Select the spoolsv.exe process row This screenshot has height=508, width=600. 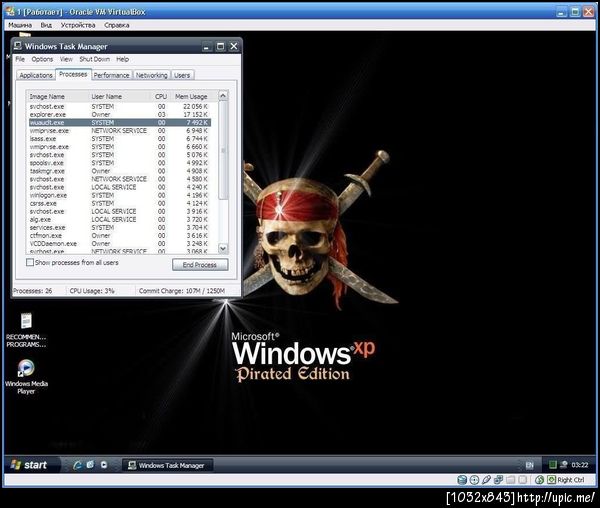119,163
